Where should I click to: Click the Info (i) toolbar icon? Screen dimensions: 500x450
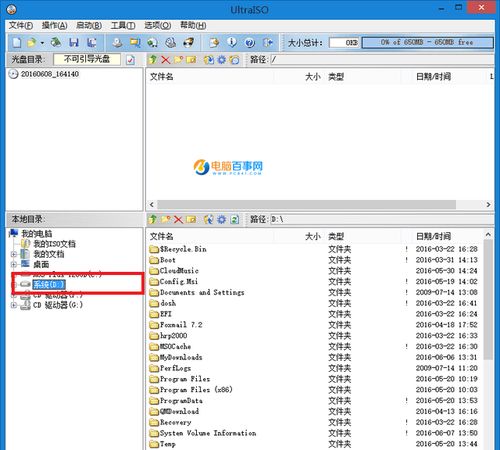coord(232,42)
